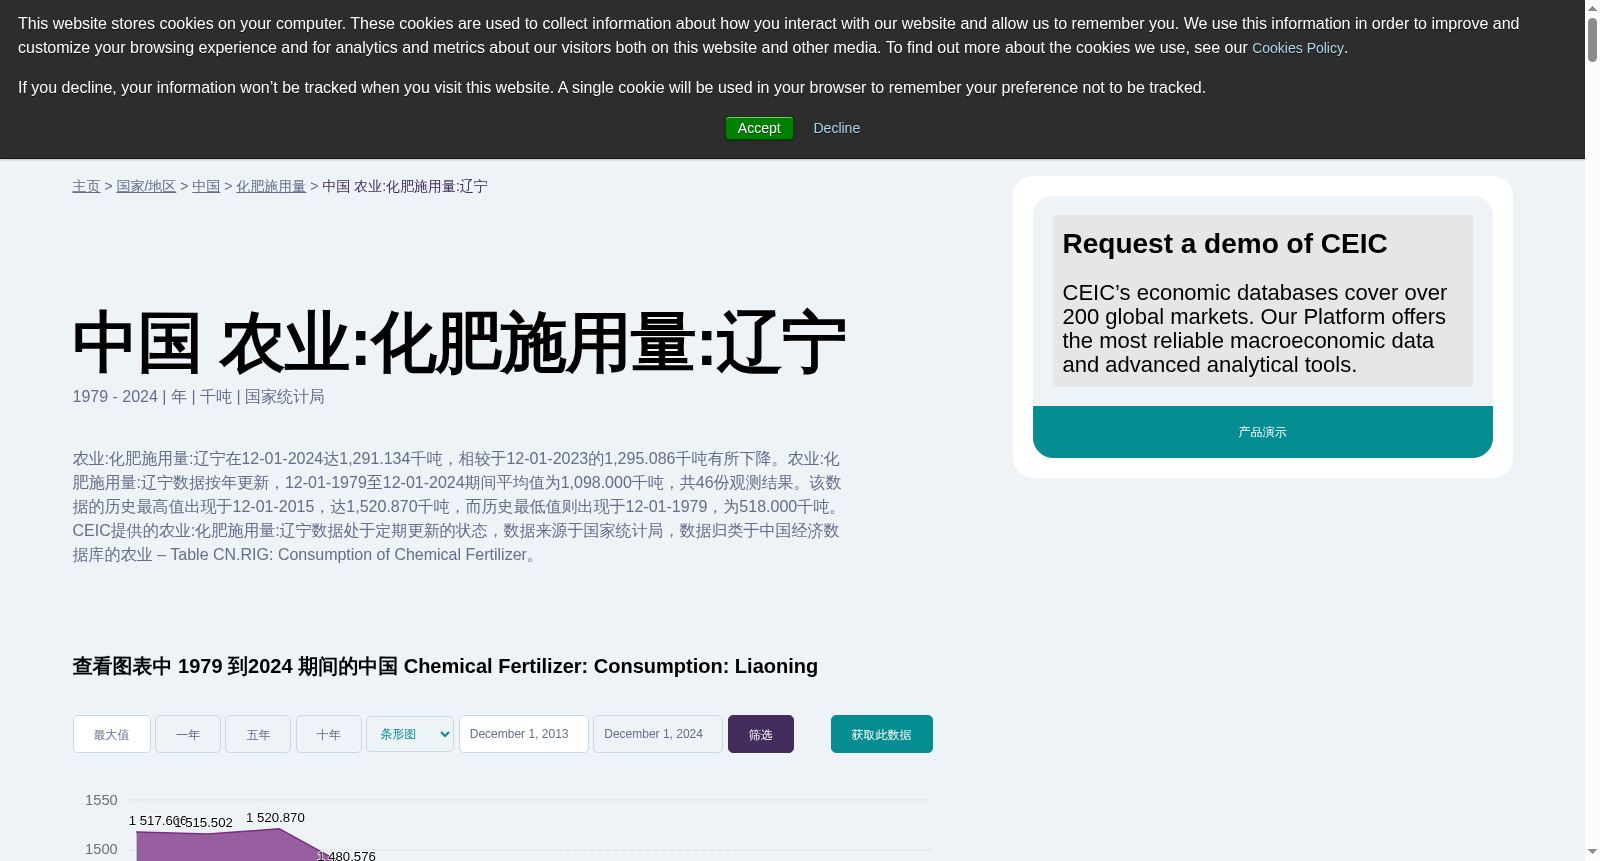Image resolution: width=1600 pixels, height=861 pixels.
Task: Open 国家/地区 breadcrumb link
Action: [146, 187]
